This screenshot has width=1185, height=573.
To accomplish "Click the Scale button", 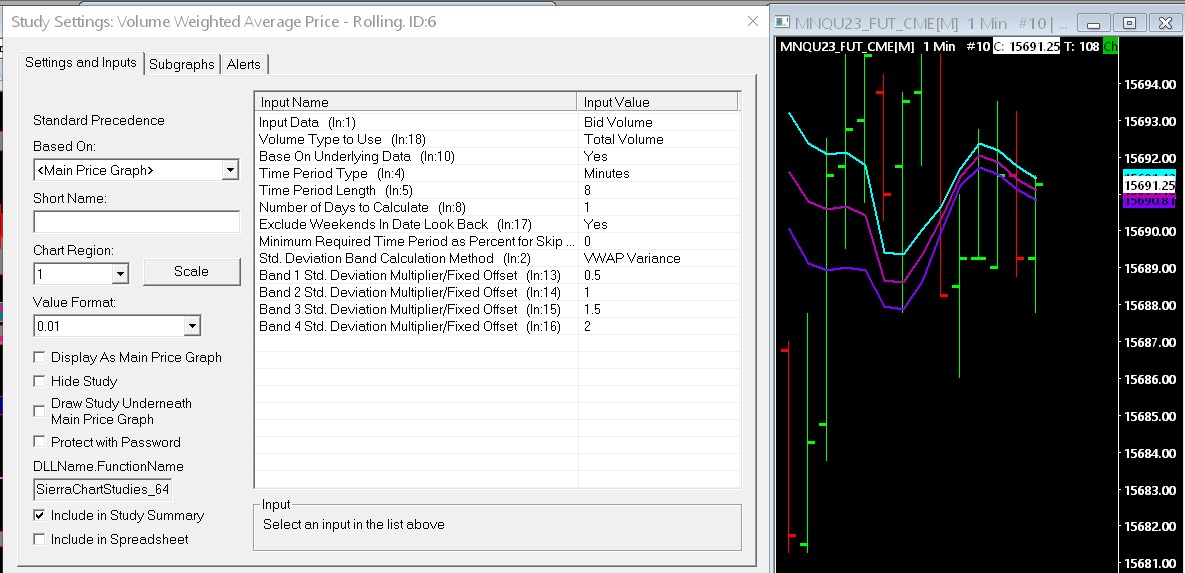I will [x=191, y=271].
